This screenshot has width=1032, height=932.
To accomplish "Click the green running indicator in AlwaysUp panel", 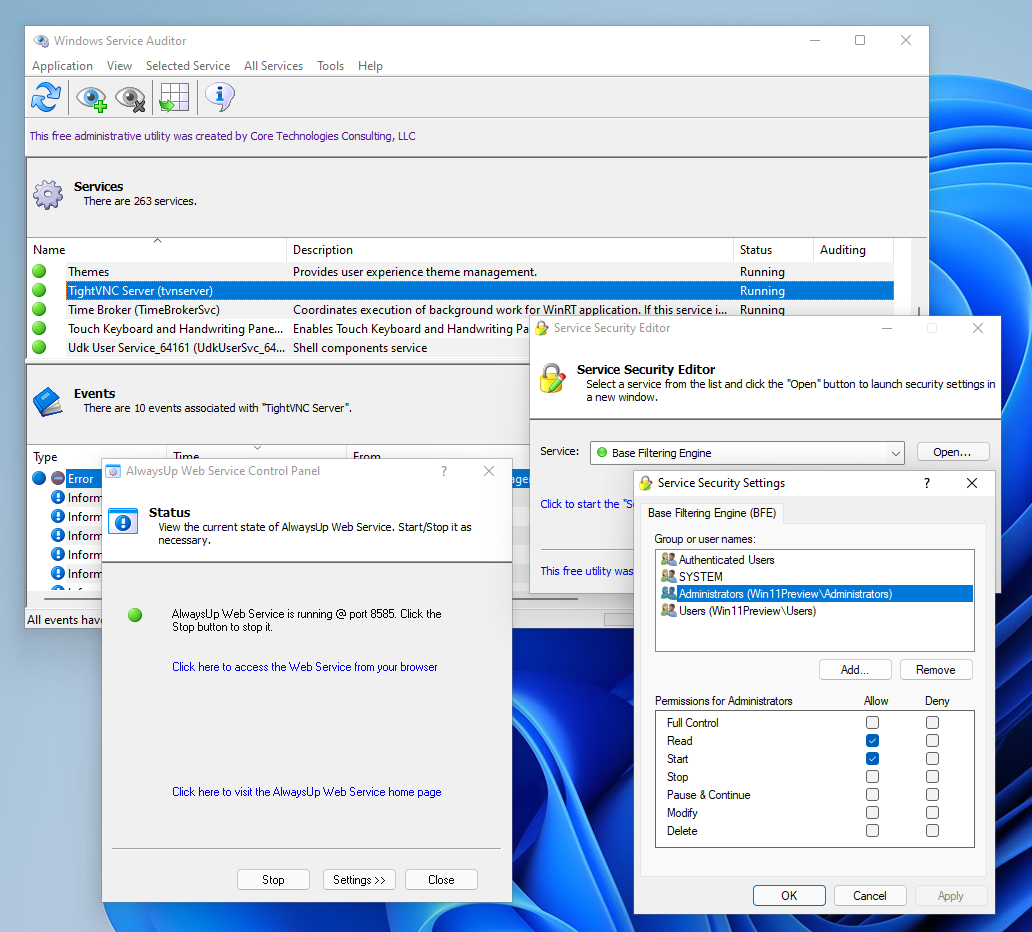I will pyautogui.click(x=135, y=615).
